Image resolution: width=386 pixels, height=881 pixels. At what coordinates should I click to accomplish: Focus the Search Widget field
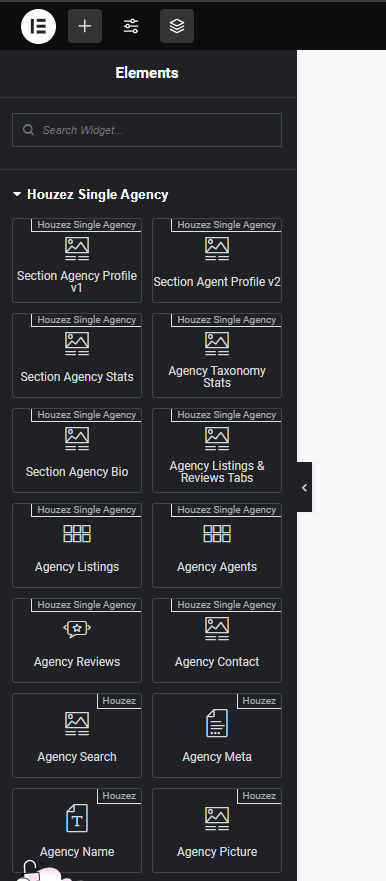point(147,130)
